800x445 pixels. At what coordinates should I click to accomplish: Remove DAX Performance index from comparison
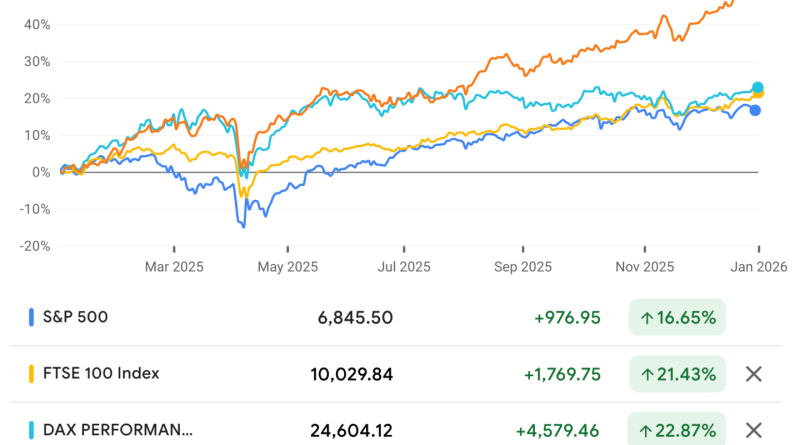tap(754, 430)
